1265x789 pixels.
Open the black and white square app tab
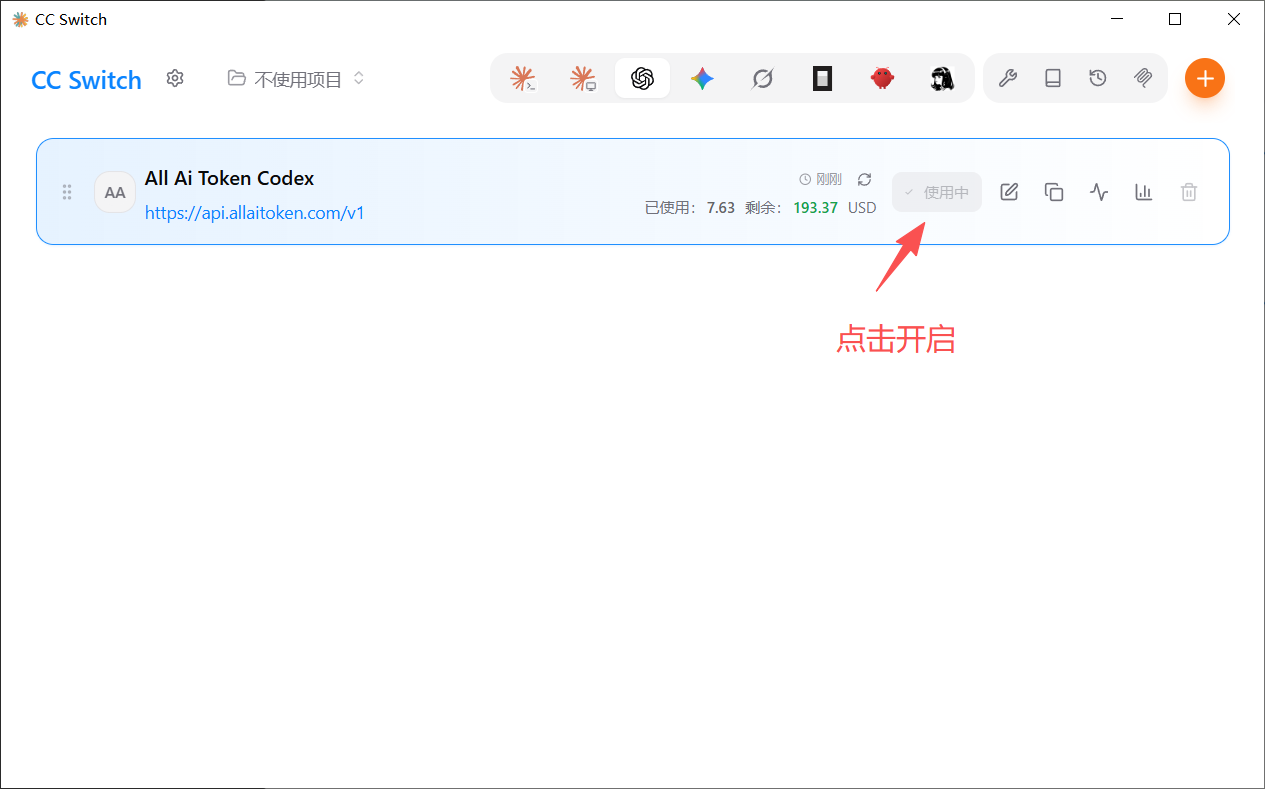(822, 78)
